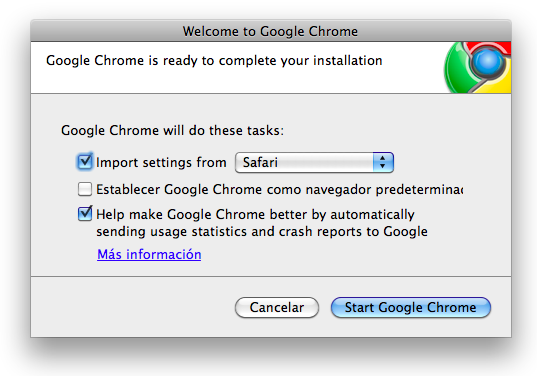Open the Safari browser dropdown
Viewport: 537px width, 376px height.
pyautogui.click(x=314, y=162)
